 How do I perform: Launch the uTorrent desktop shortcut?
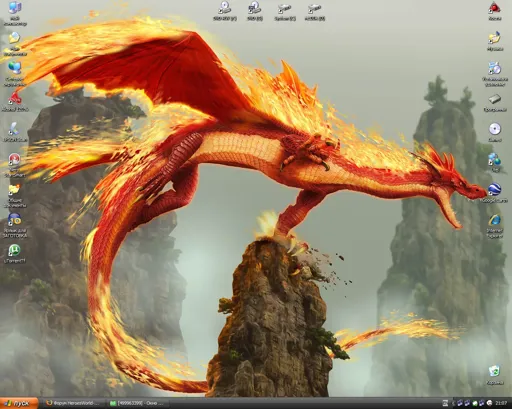point(14,253)
